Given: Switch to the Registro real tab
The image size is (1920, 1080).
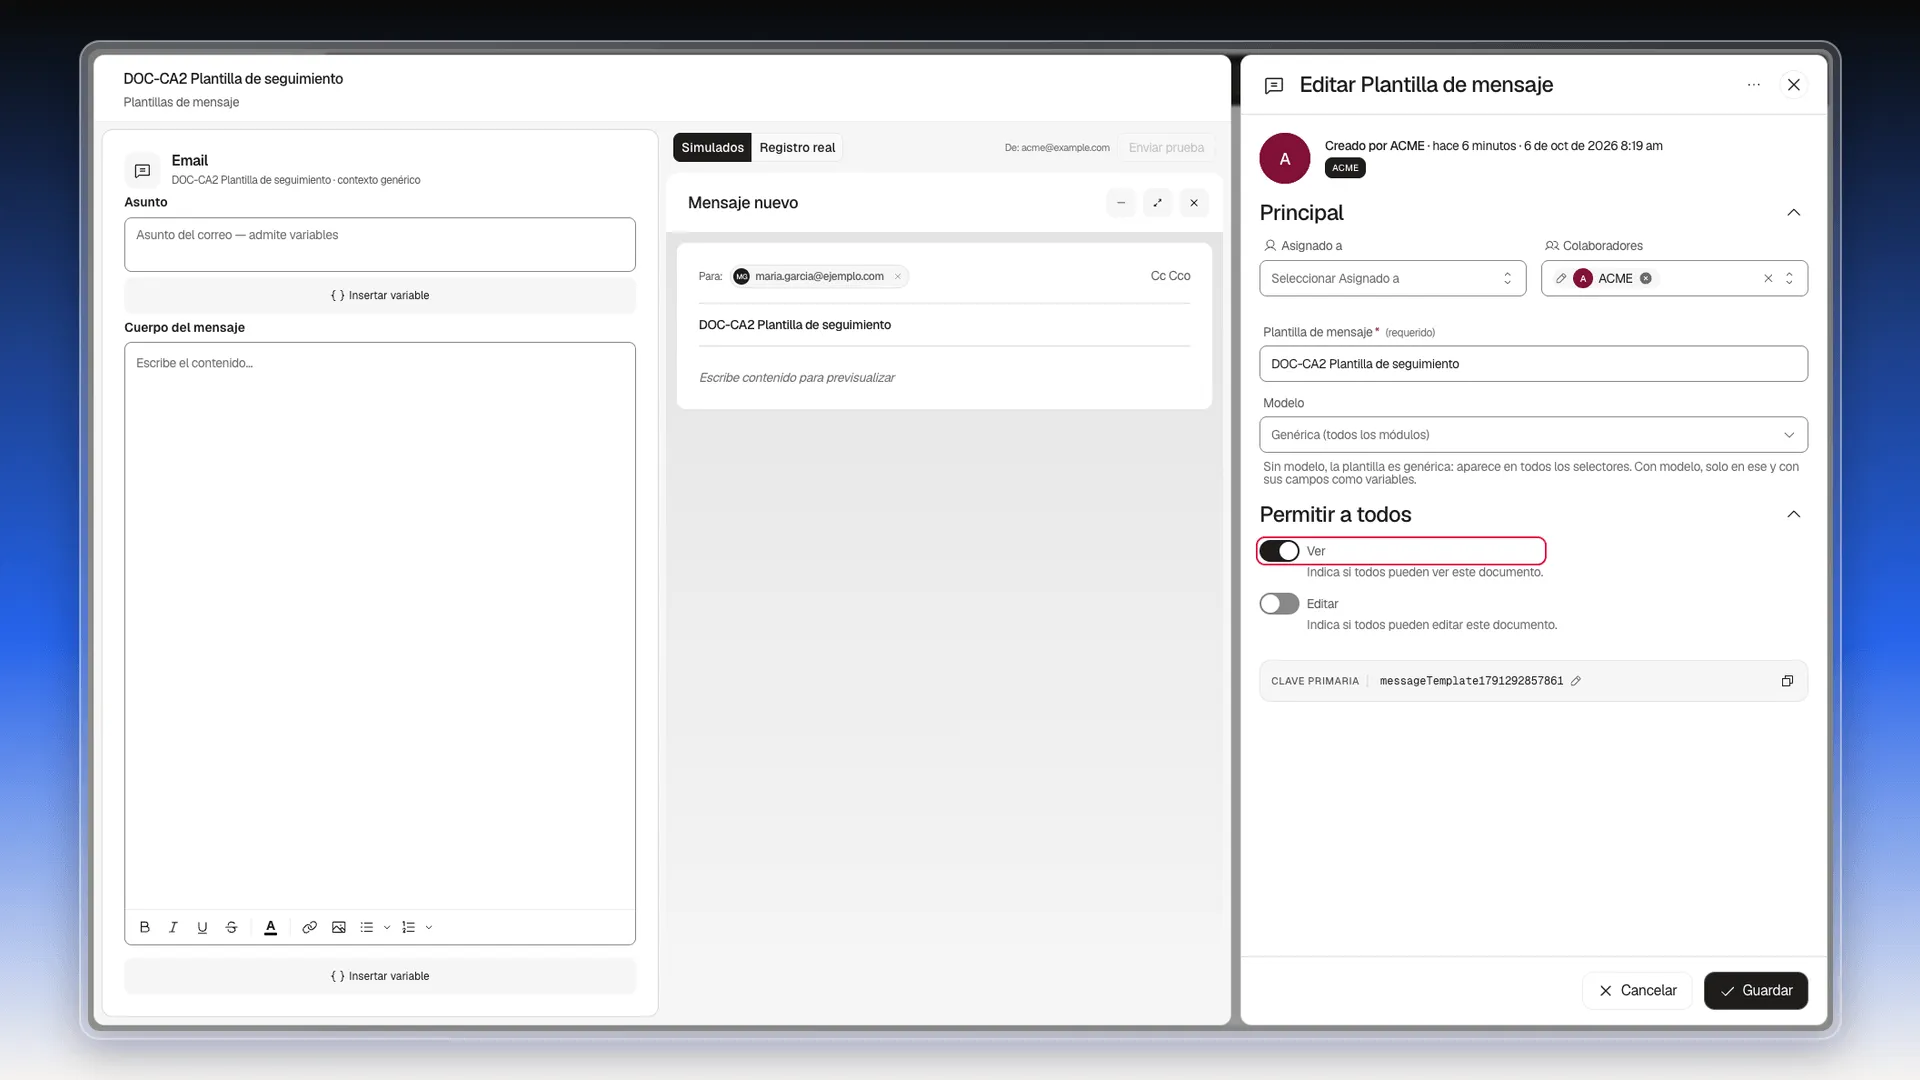Looking at the screenshot, I should [x=797, y=147].
